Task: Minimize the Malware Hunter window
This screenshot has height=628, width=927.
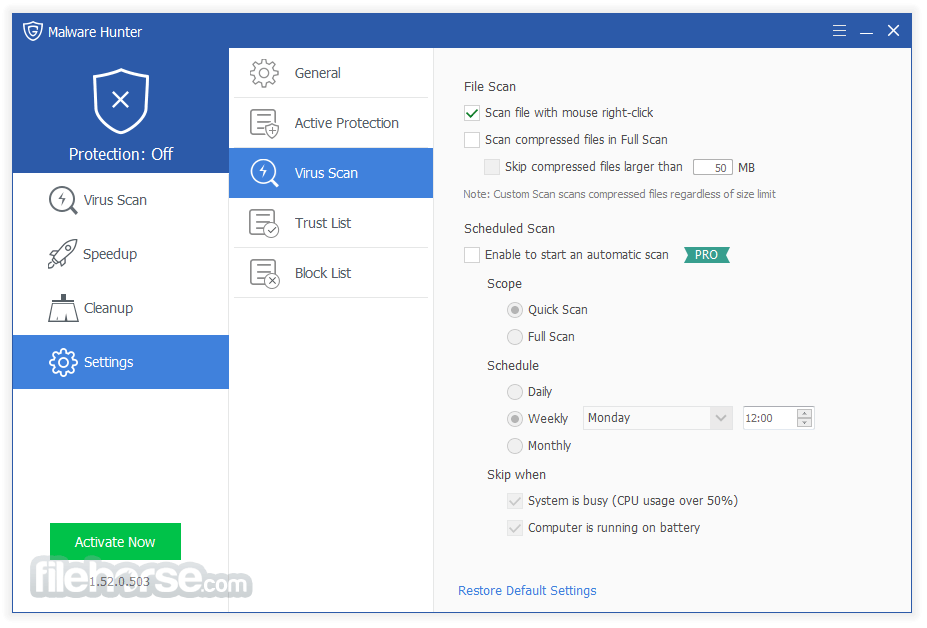Action: click(x=866, y=31)
